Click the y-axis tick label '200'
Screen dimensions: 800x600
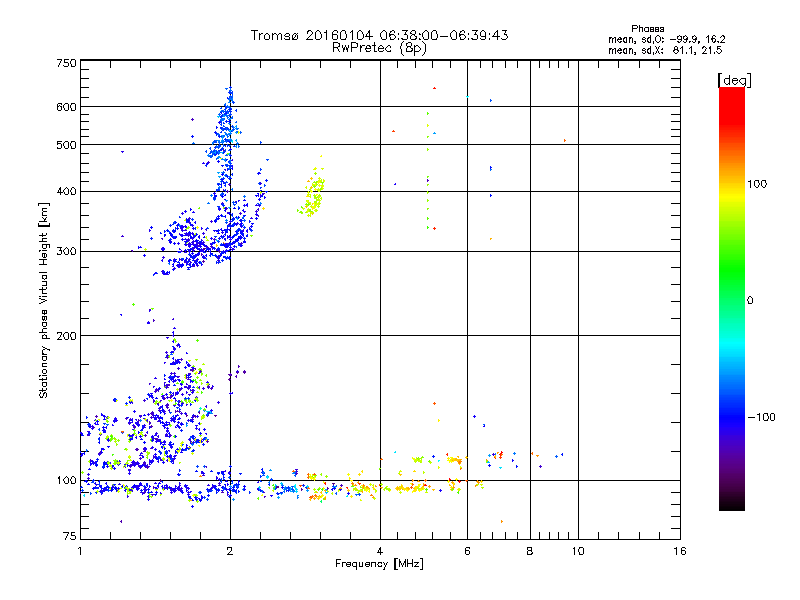tap(66, 336)
